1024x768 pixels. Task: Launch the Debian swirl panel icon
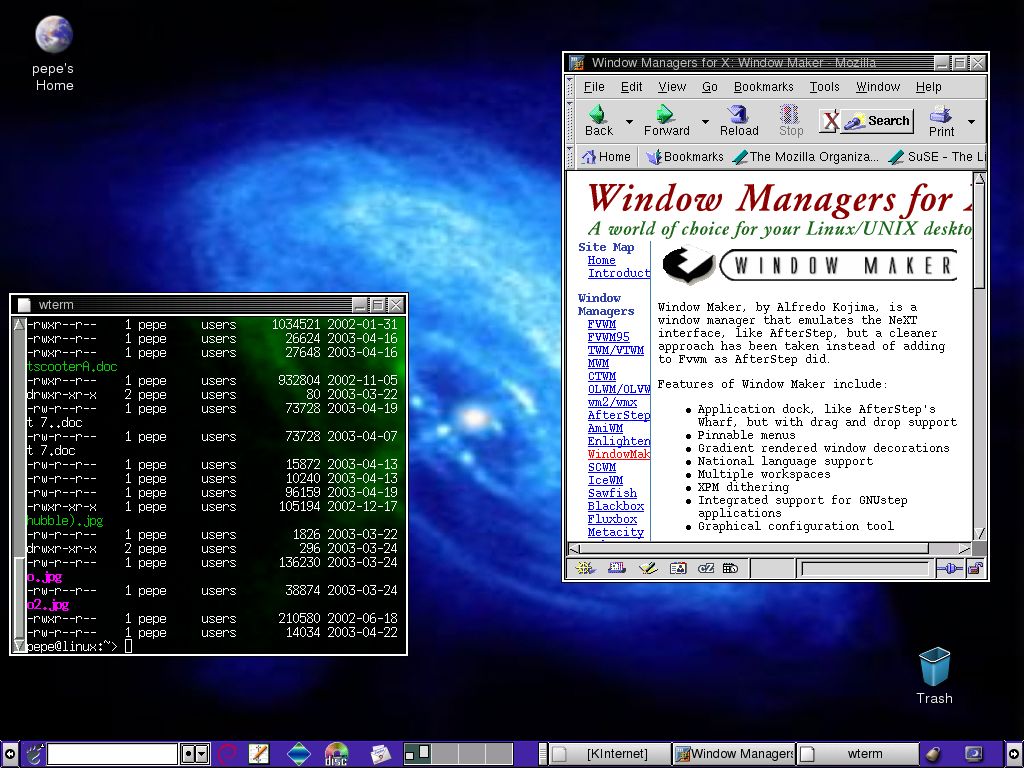pyautogui.click(x=227, y=754)
